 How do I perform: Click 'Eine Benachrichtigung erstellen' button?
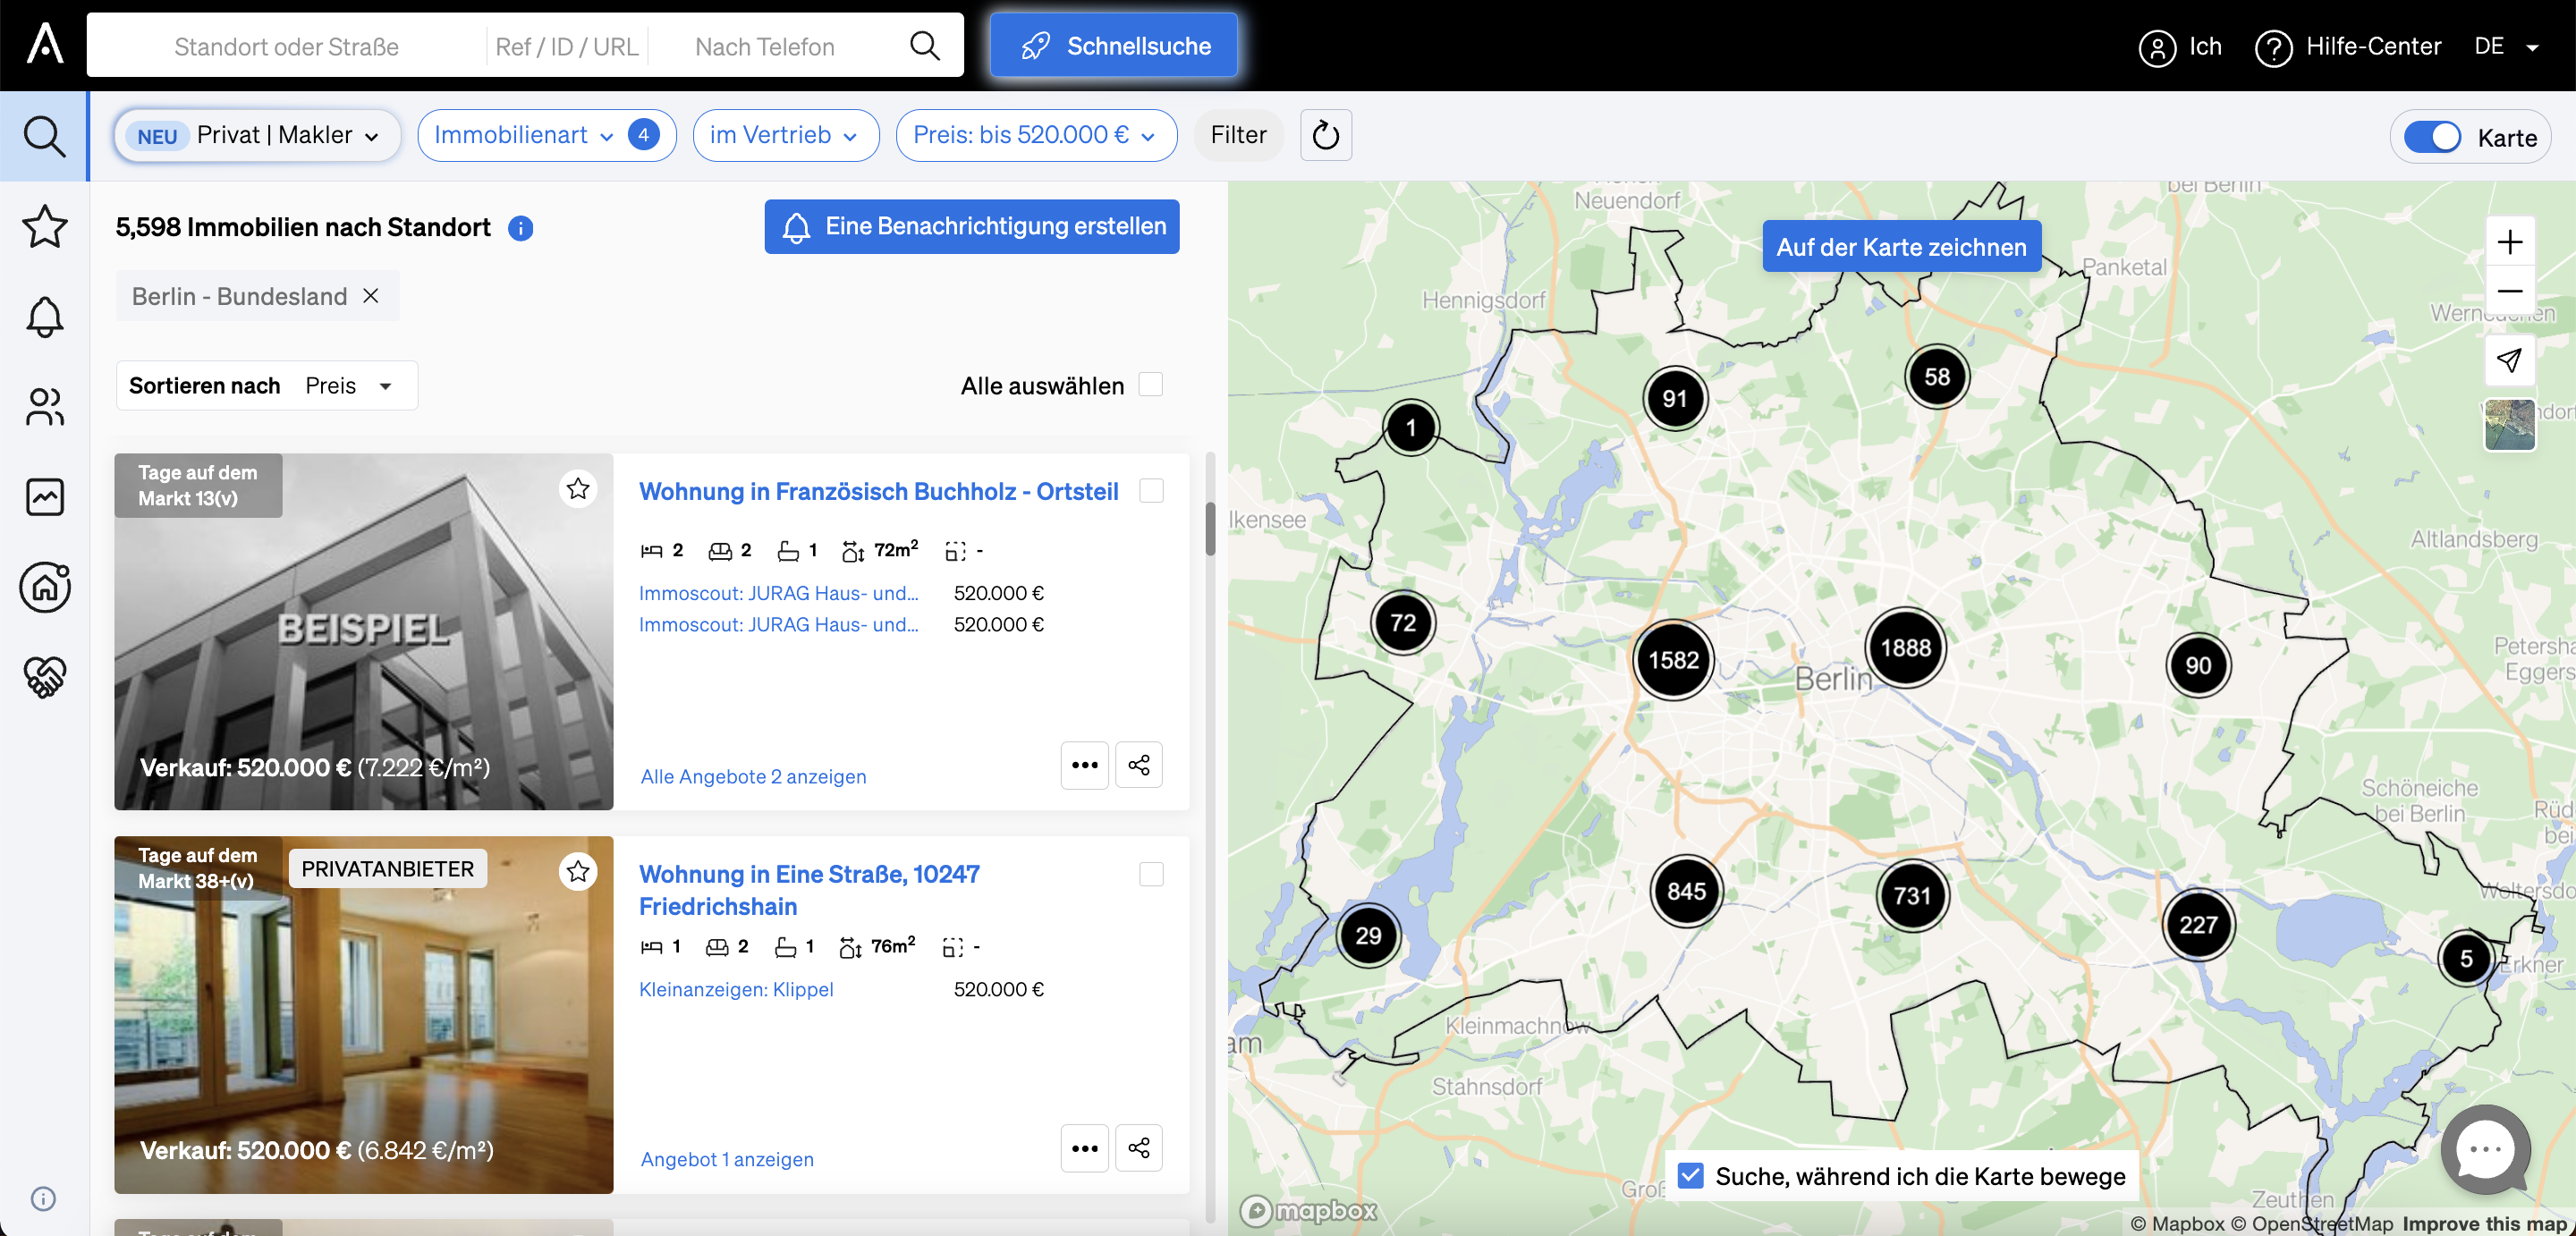pos(972,227)
